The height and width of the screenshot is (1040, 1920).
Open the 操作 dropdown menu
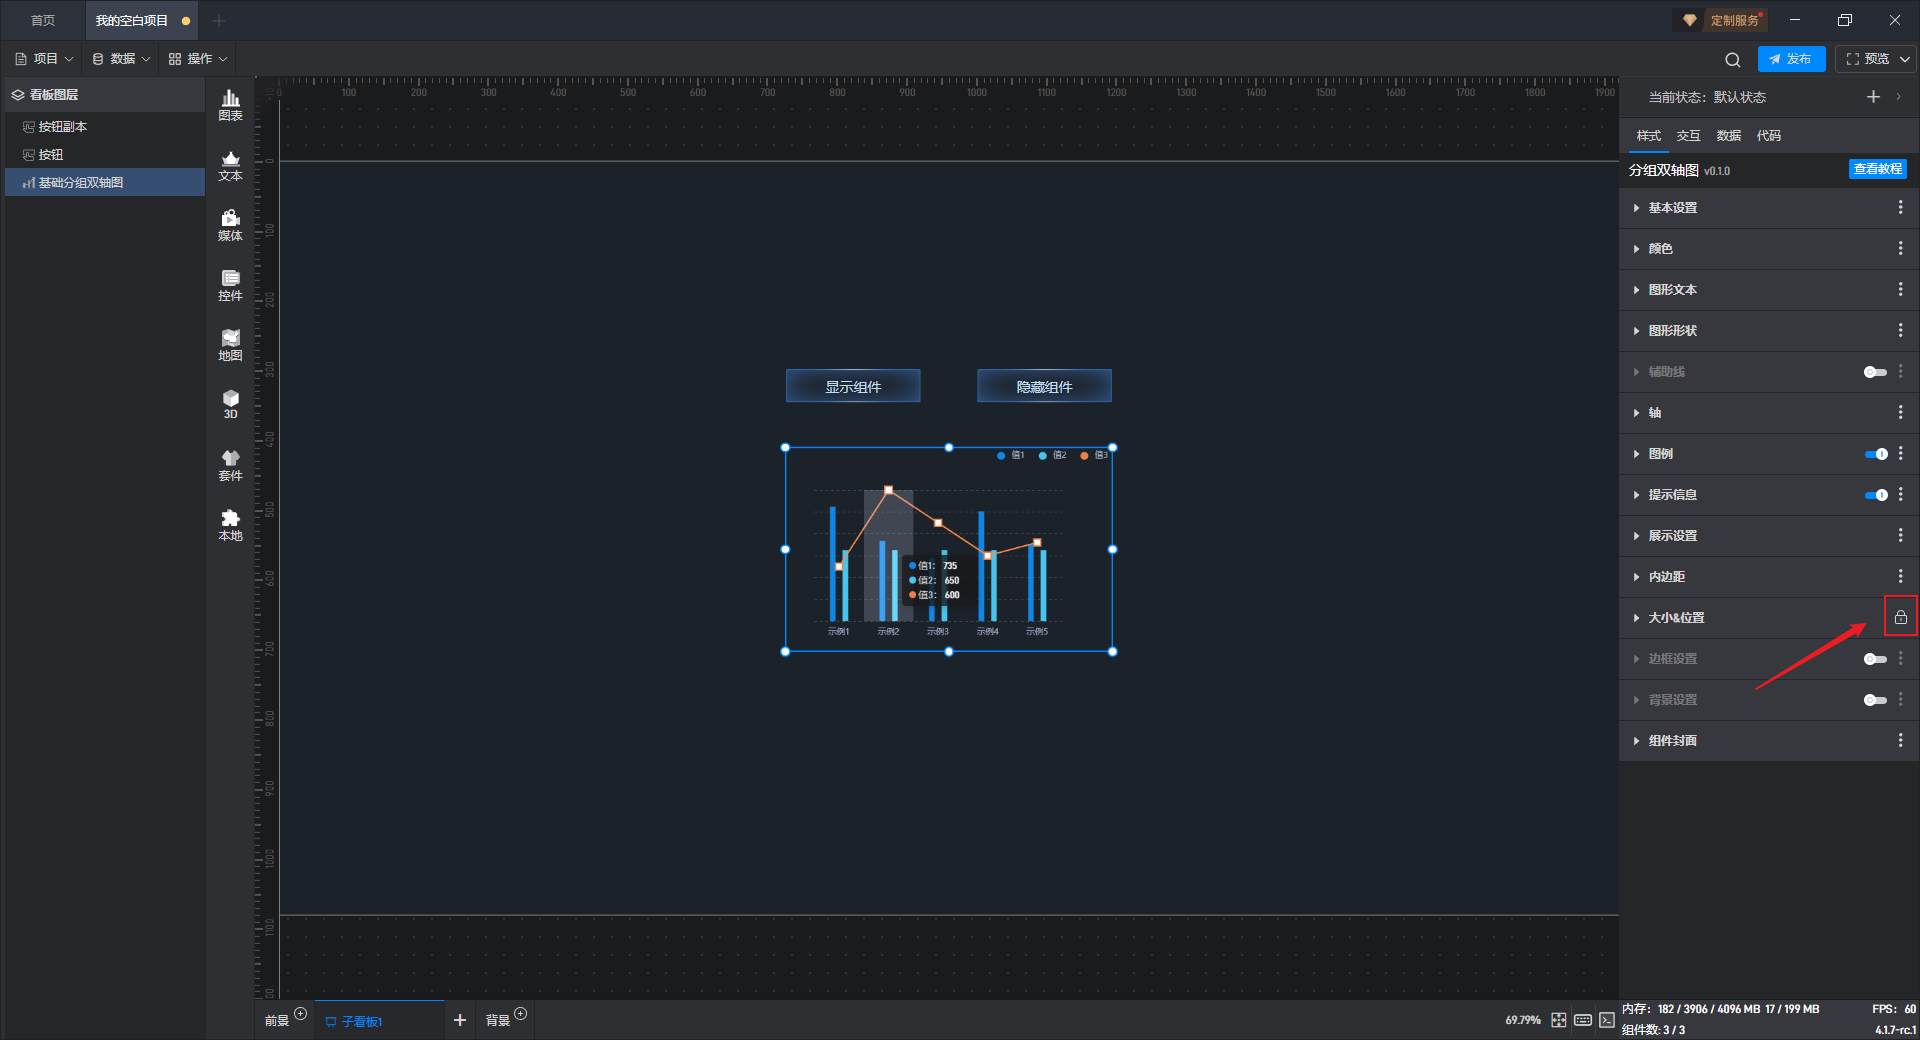point(198,59)
